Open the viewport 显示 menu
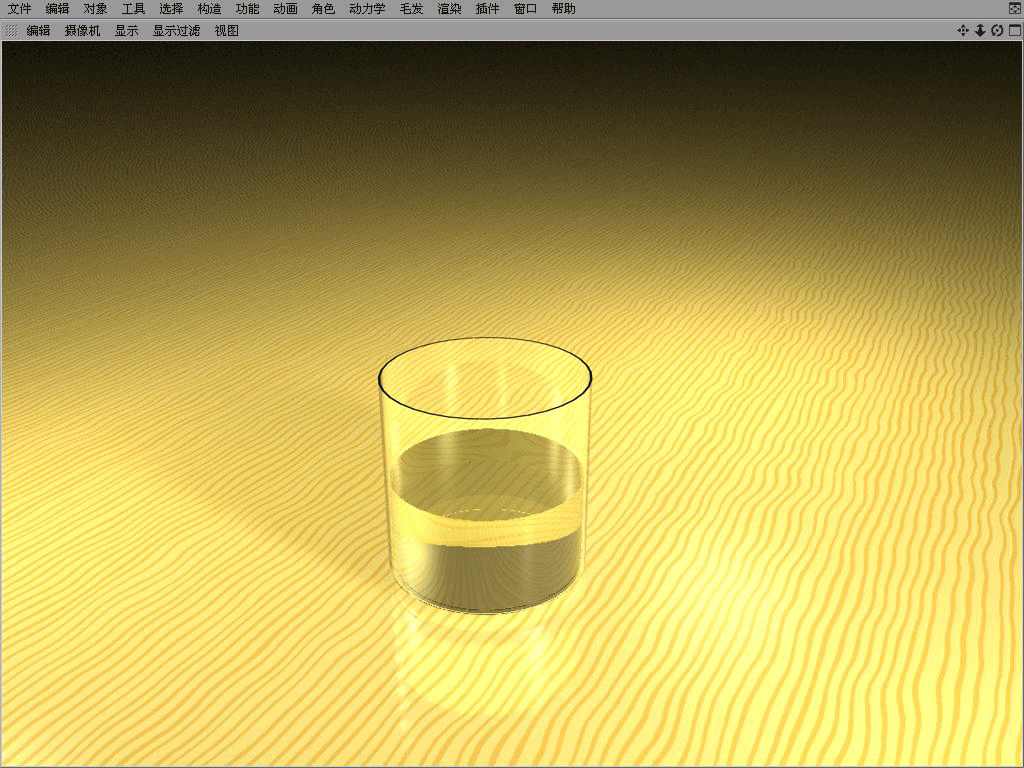This screenshot has height=768, width=1024. coord(126,31)
